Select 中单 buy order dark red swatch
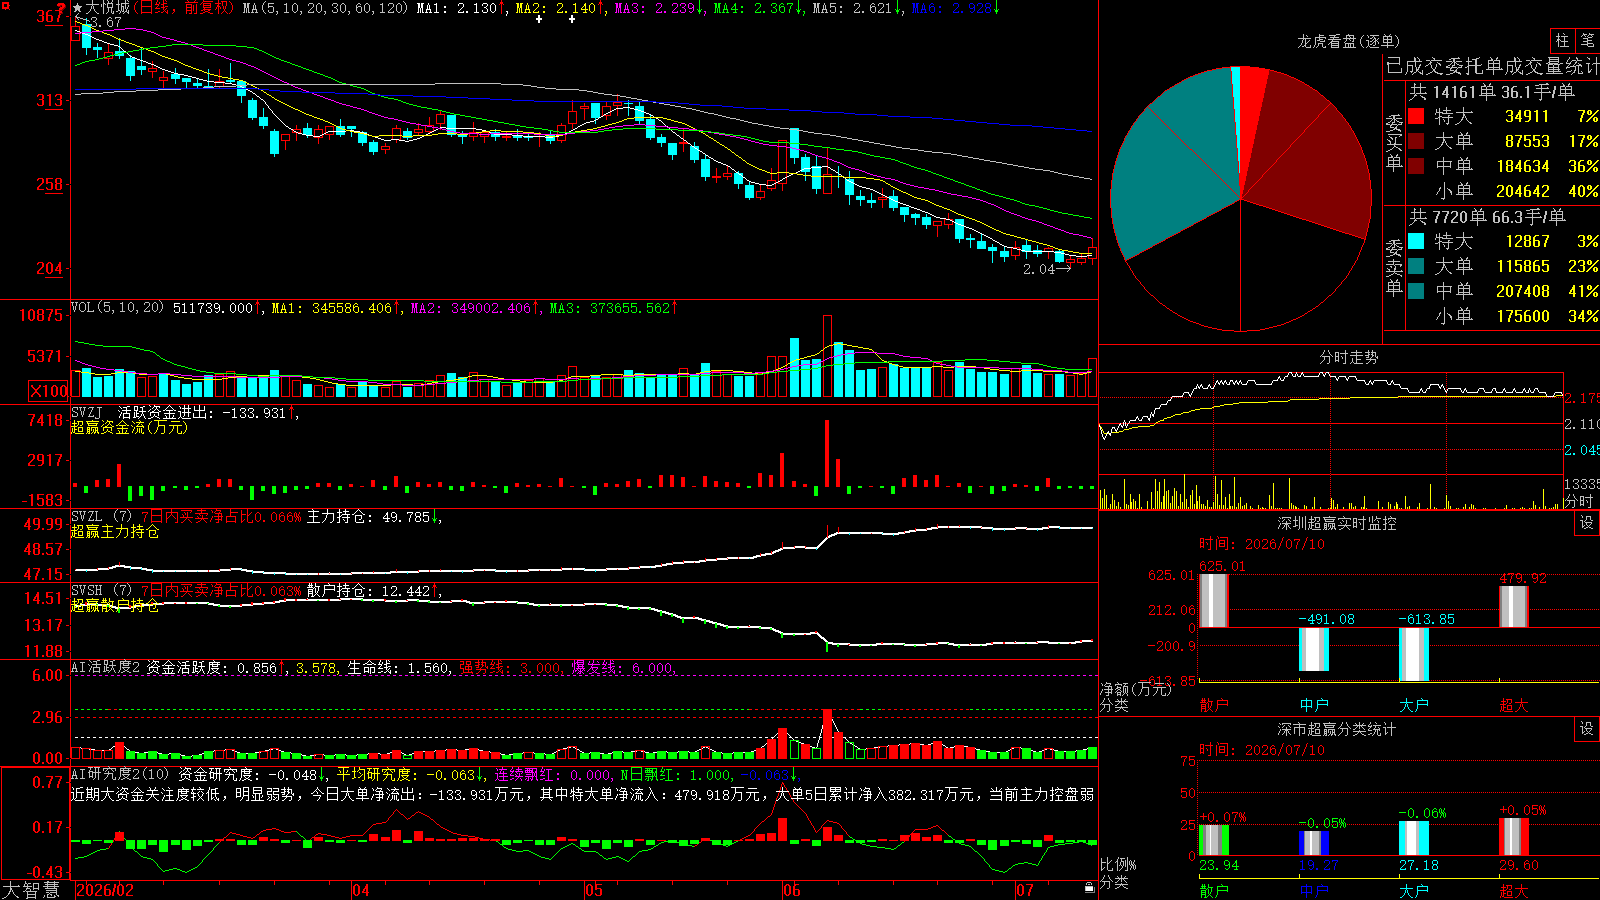This screenshot has width=1600, height=900. click(x=1416, y=166)
